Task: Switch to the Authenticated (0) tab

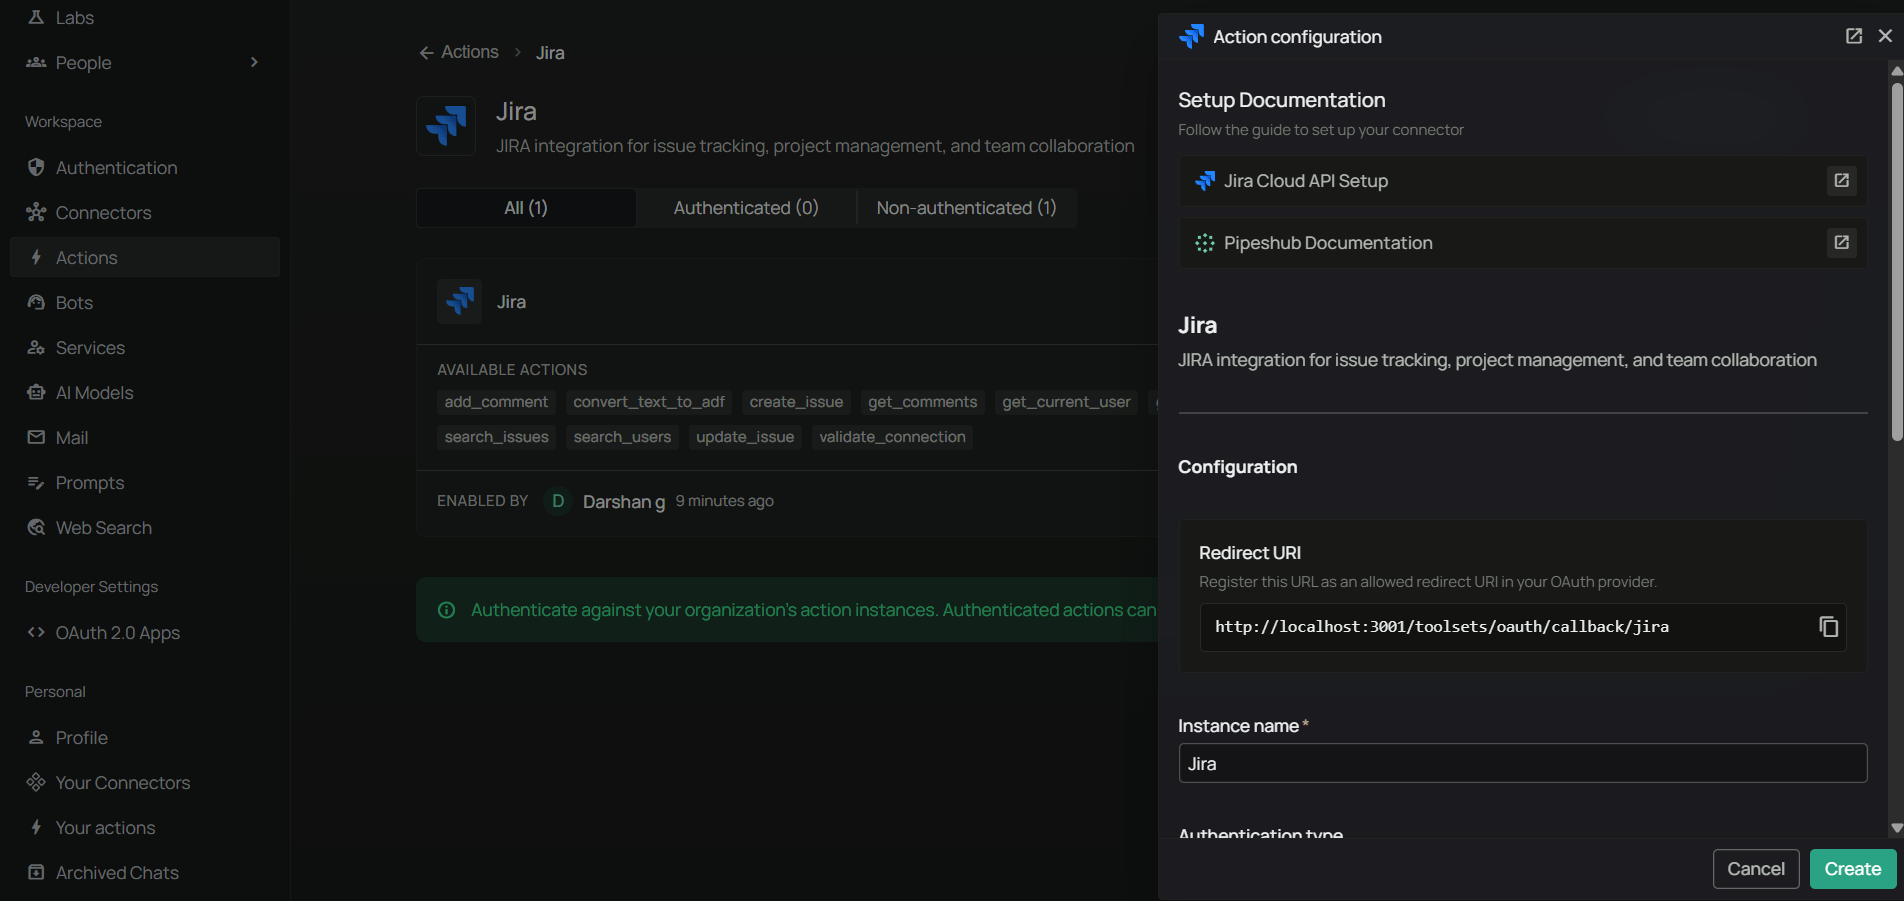Action: coord(746,208)
